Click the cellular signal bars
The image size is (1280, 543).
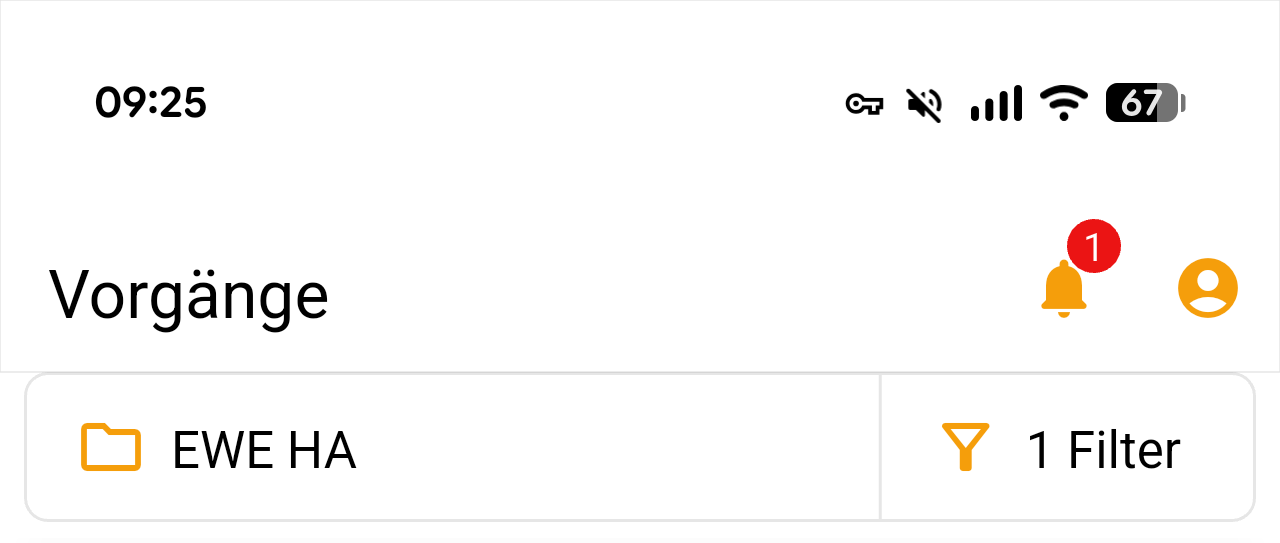coord(996,103)
